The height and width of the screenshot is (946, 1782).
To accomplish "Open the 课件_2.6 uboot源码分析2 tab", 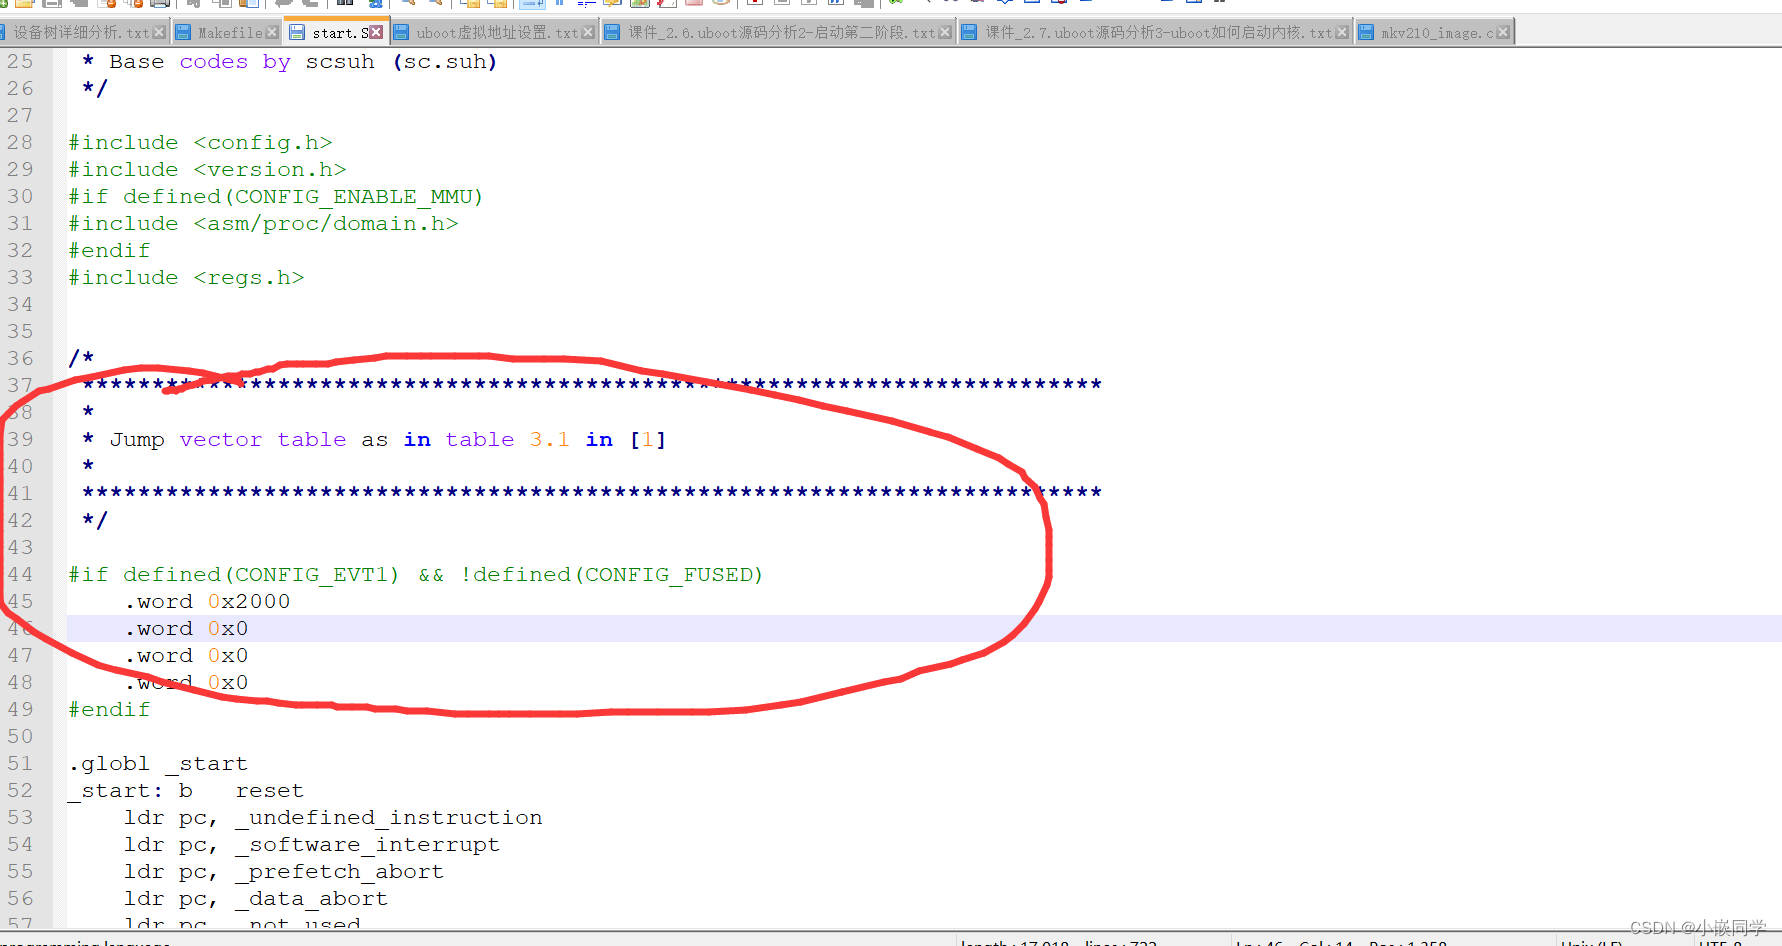I will (781, 33).
